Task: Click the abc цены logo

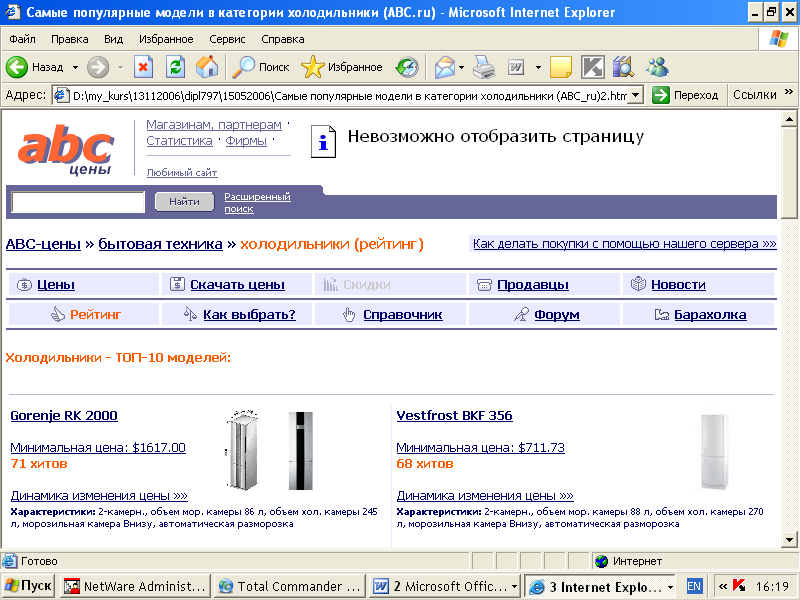Action: pos(66,149)
